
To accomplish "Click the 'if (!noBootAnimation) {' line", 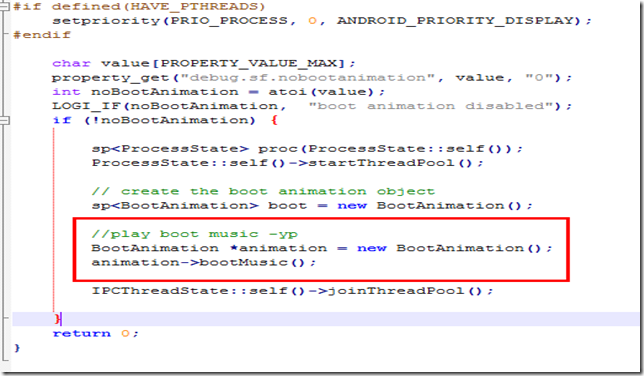I will 166,120.
